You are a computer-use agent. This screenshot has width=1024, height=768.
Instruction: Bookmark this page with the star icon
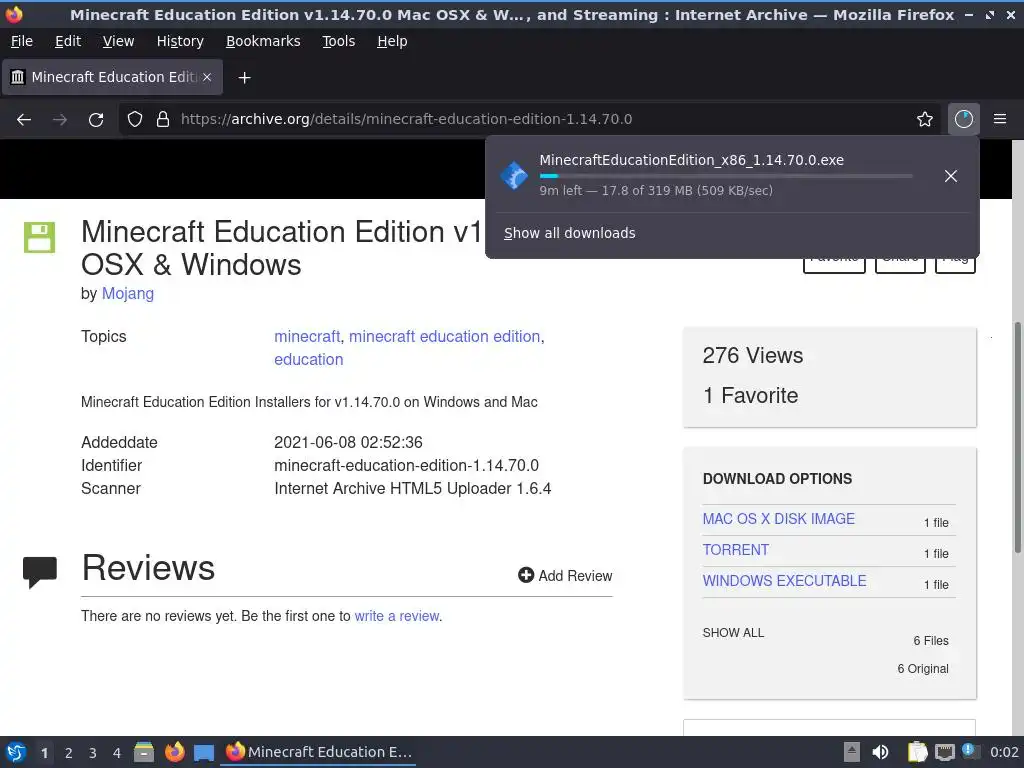pyautogui.click(x=925, y=119)
